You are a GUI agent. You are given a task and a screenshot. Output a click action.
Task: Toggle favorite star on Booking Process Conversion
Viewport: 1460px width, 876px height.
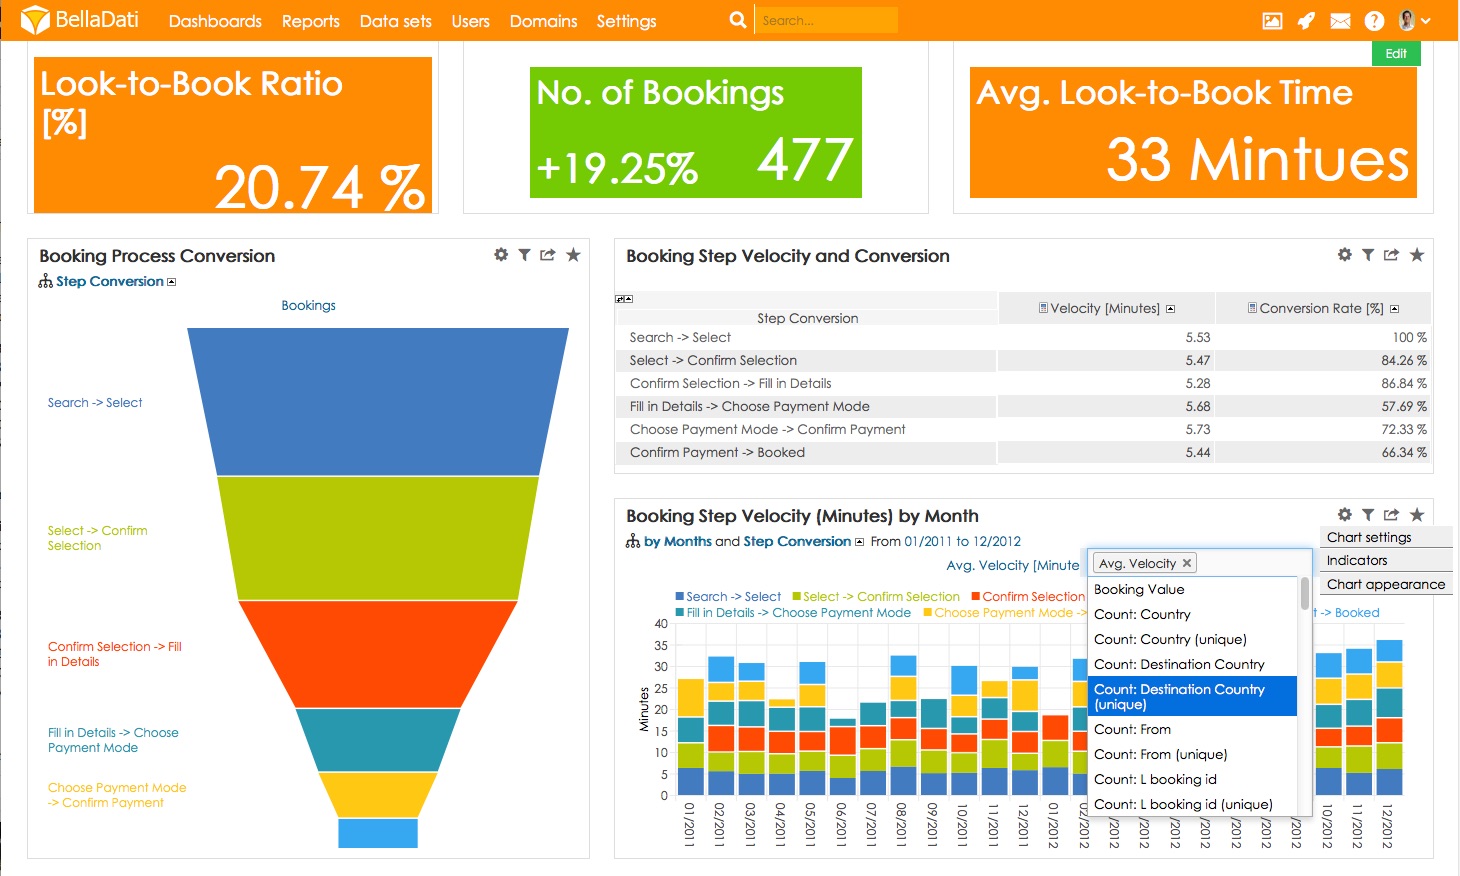(573, 255)
